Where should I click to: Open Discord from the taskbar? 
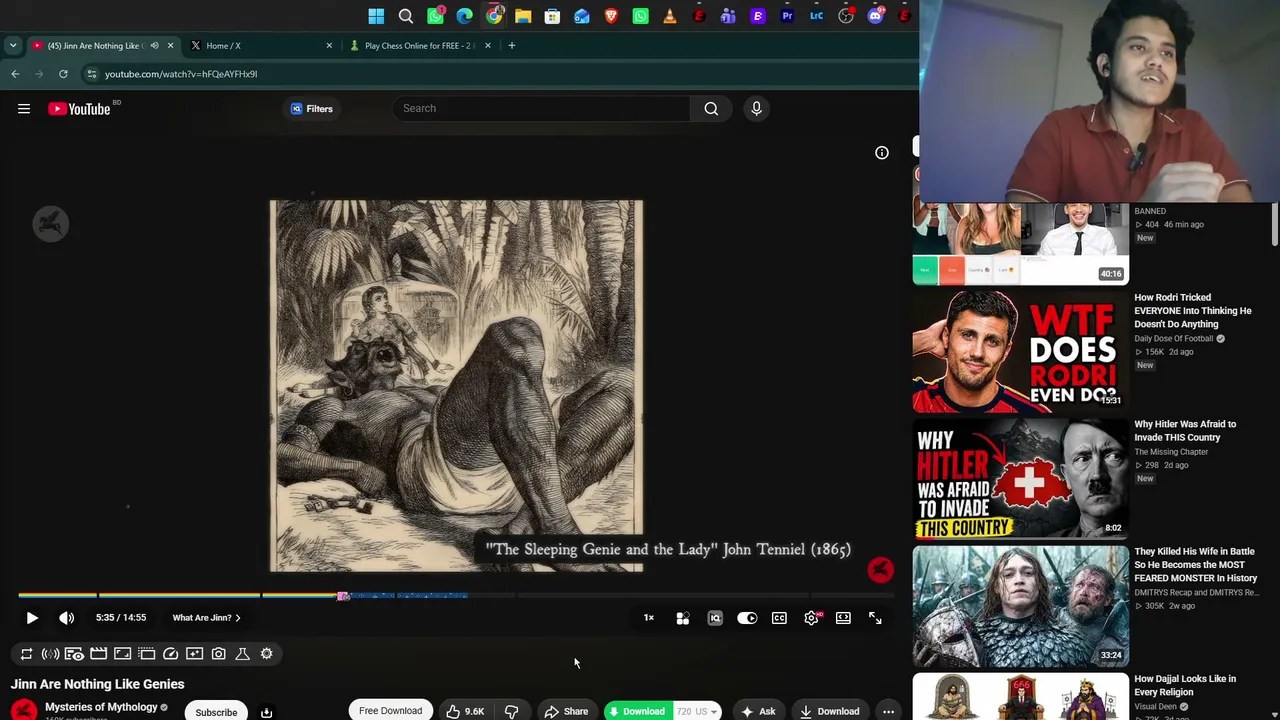click(x=876, y=16)
